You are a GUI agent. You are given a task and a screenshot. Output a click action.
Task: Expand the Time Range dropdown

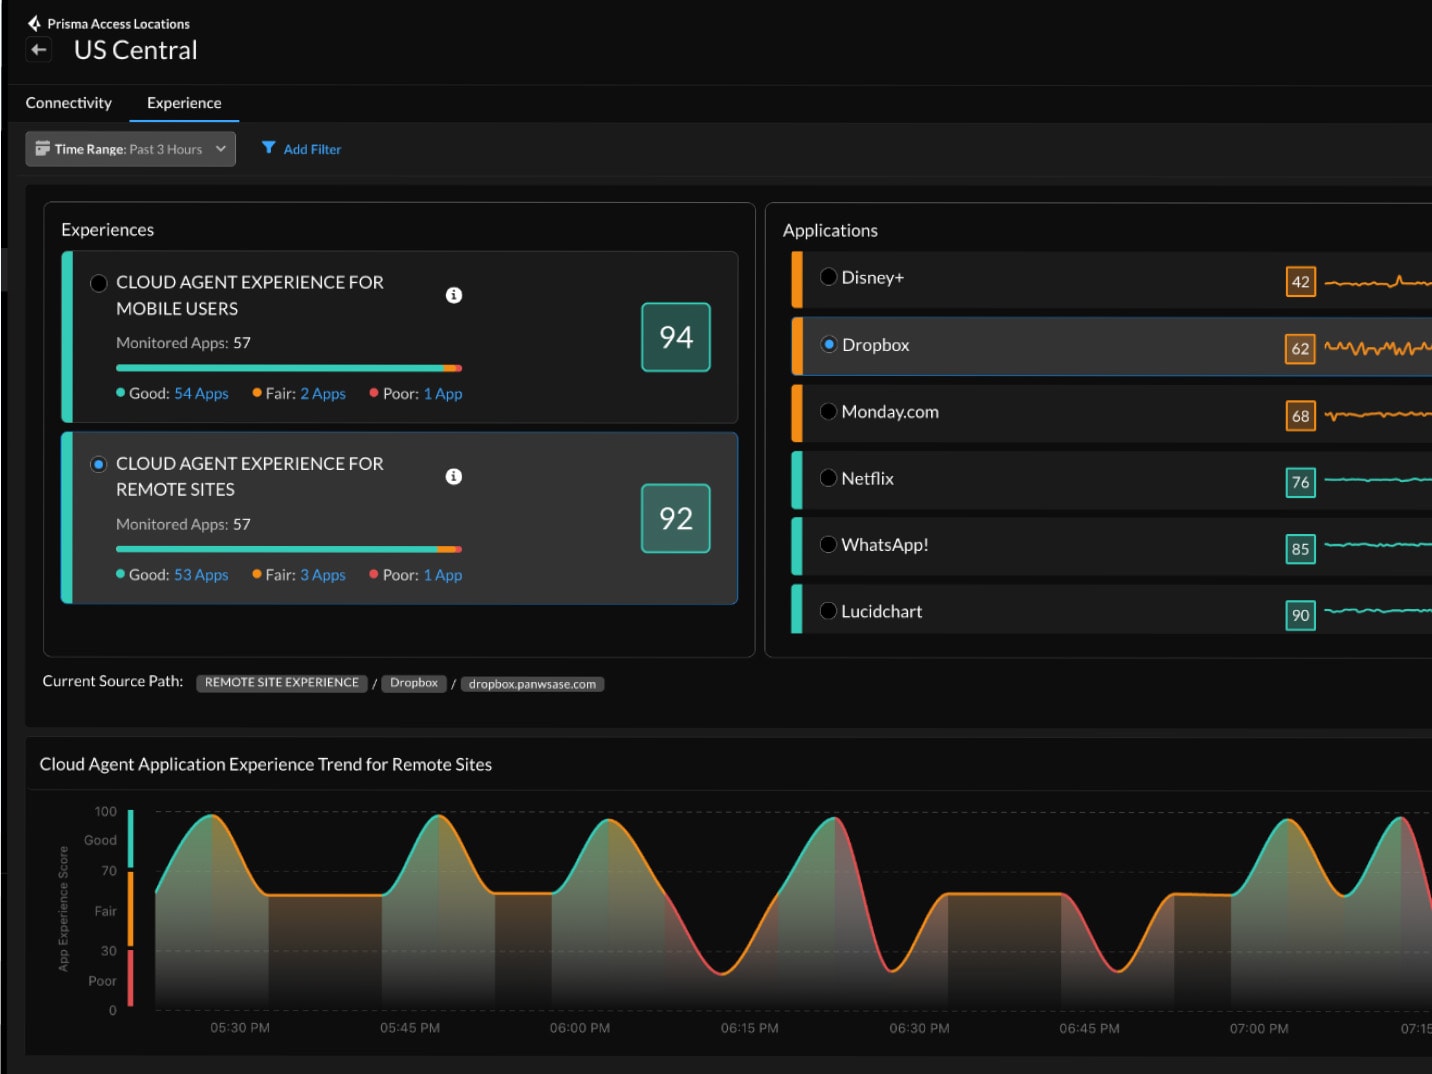click(130, 149)
